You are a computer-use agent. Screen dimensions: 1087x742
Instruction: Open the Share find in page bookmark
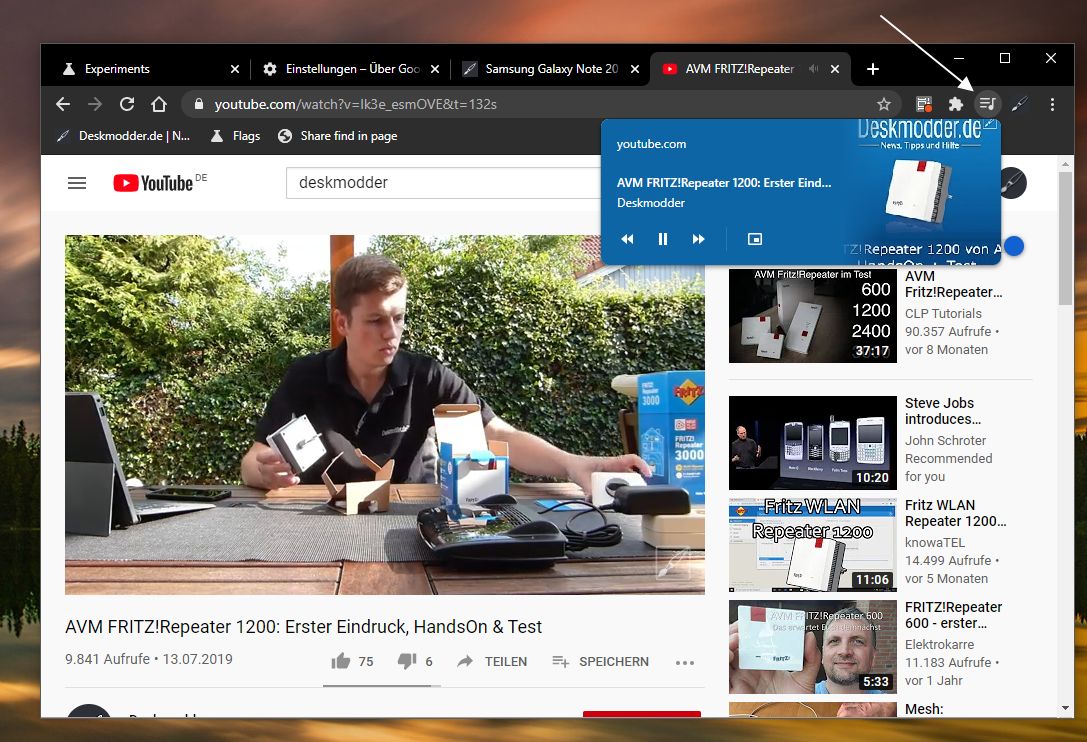[338, 136]
